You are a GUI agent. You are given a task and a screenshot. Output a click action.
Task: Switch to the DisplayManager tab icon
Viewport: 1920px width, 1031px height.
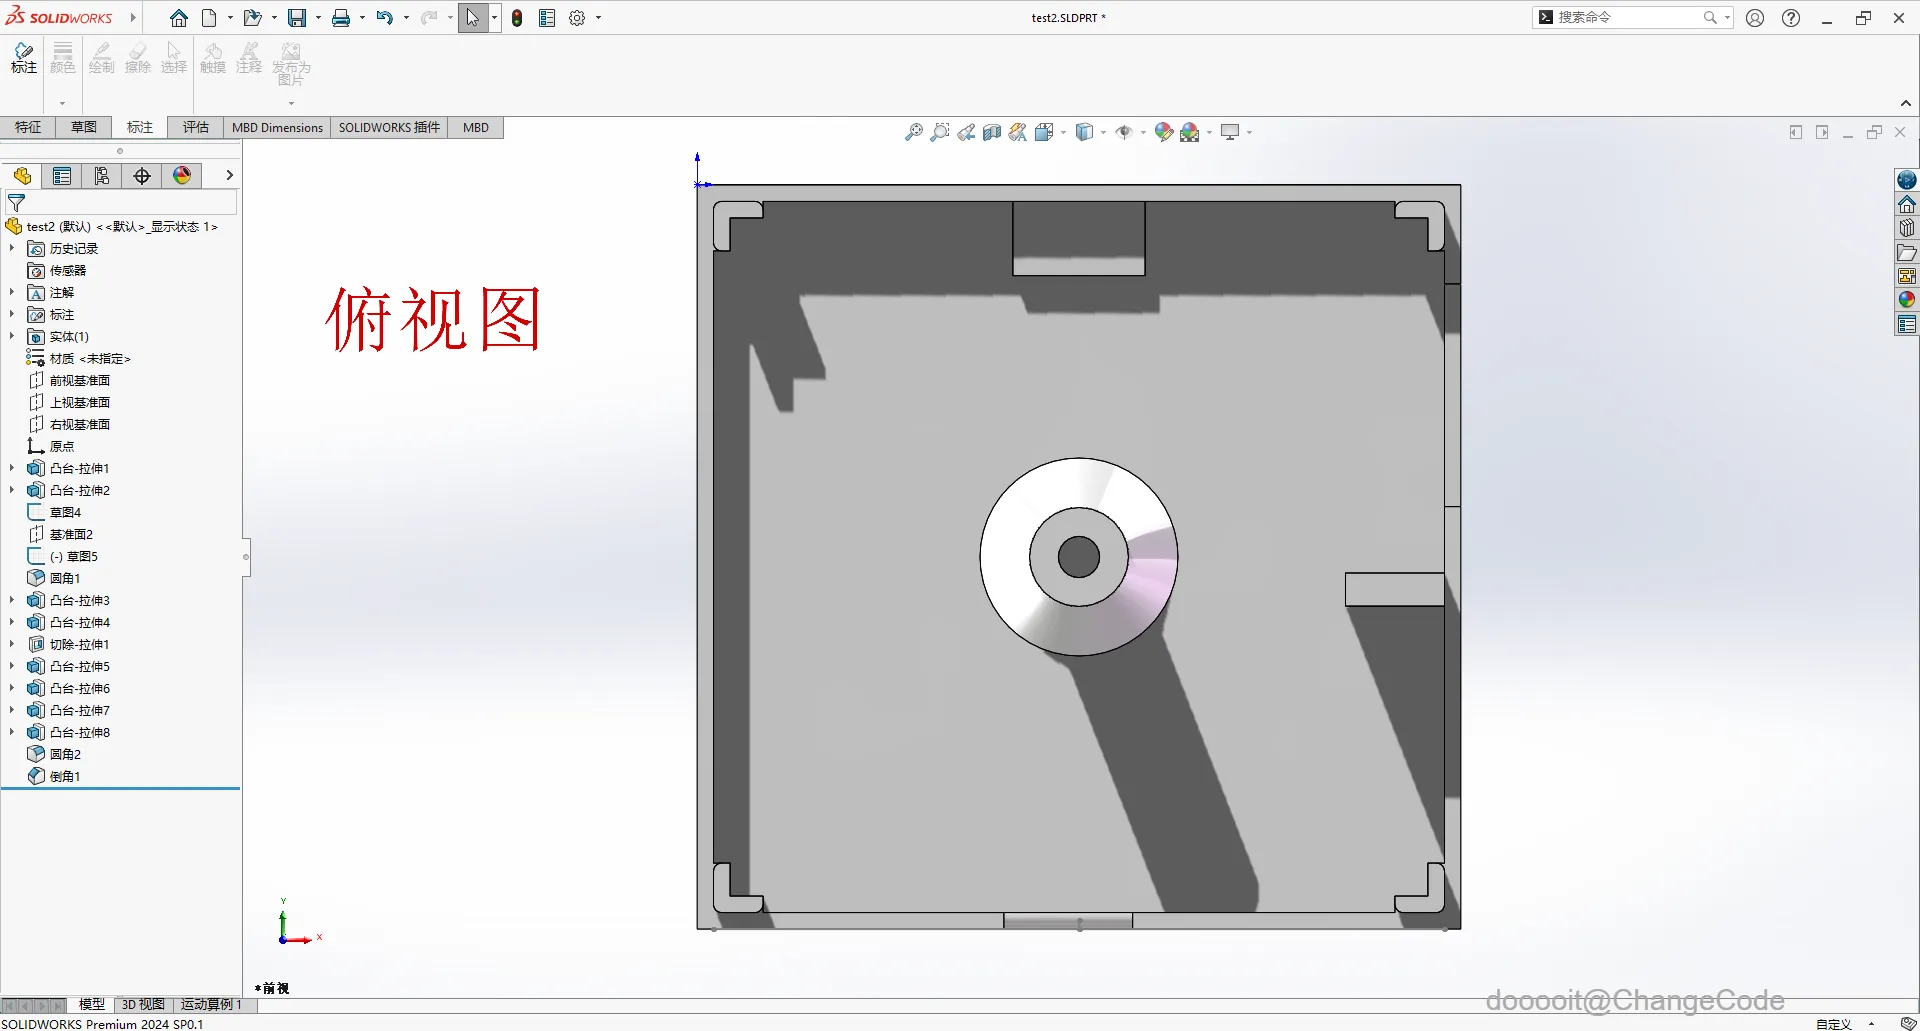click(x=181, y=176)
